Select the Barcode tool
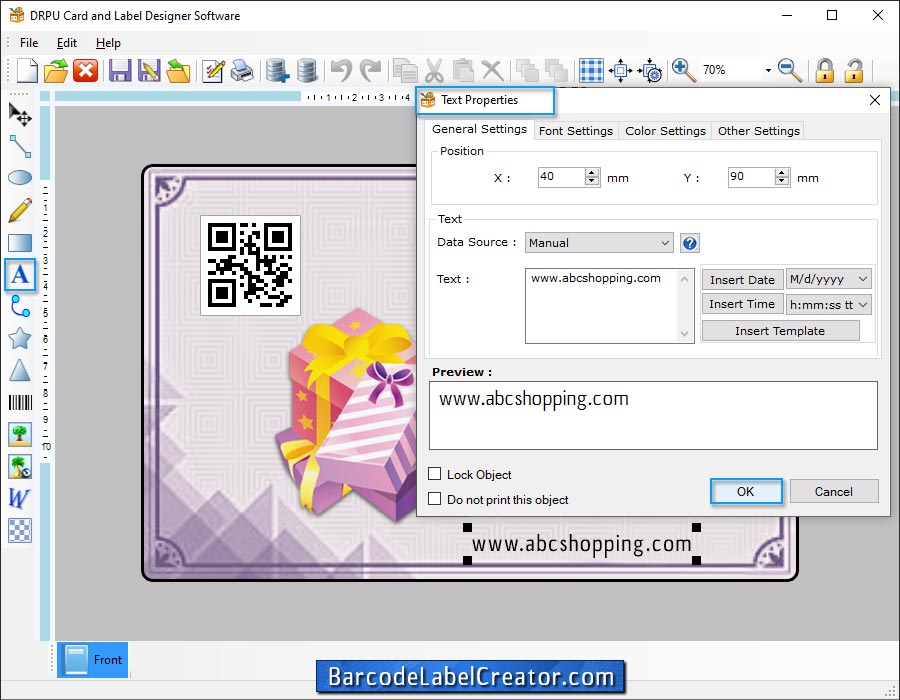 coord(20,403)
